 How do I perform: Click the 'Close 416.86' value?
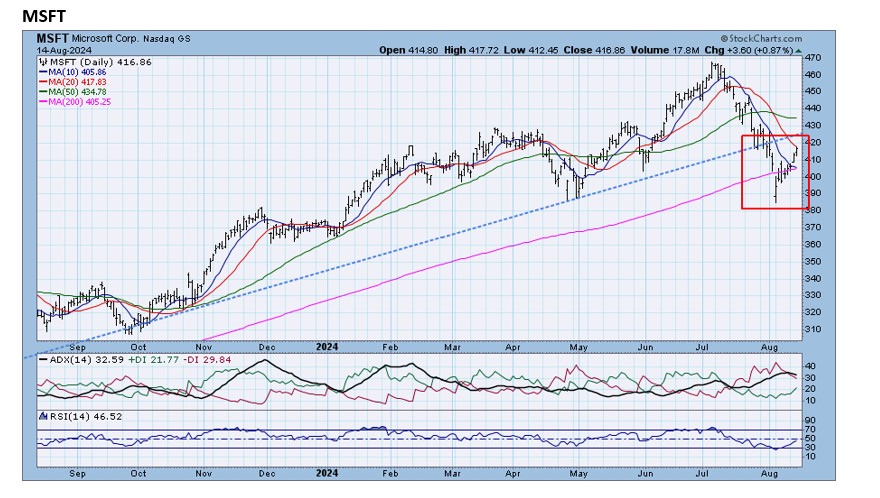[594, 50]
